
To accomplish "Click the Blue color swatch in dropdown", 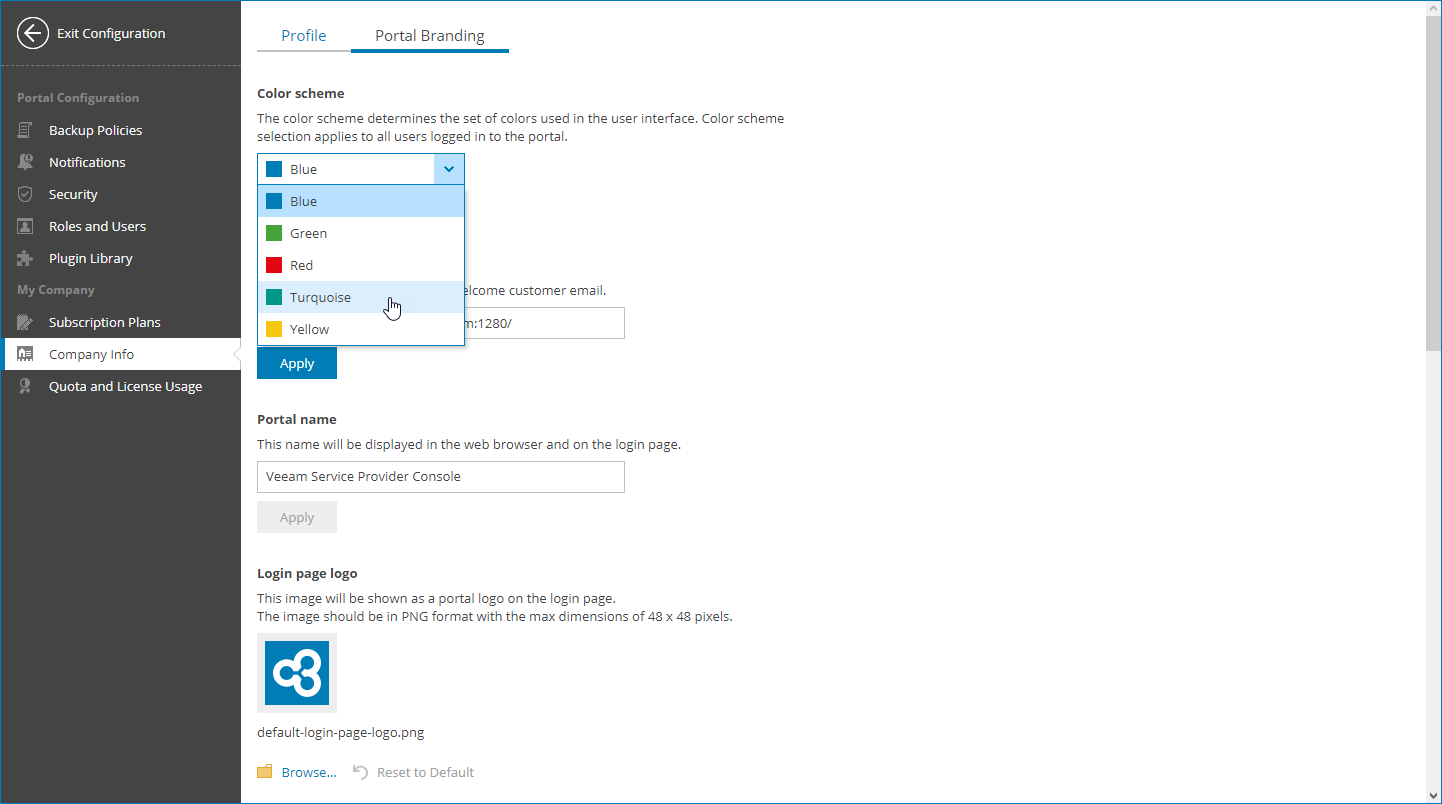I will (272, 200).
